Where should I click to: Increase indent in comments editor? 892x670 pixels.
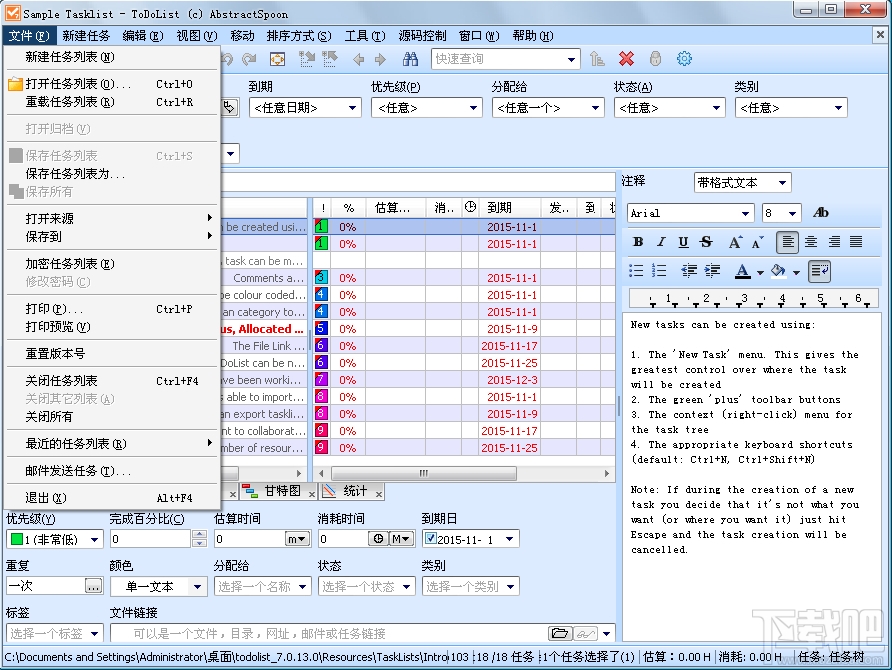pos(712,271)
